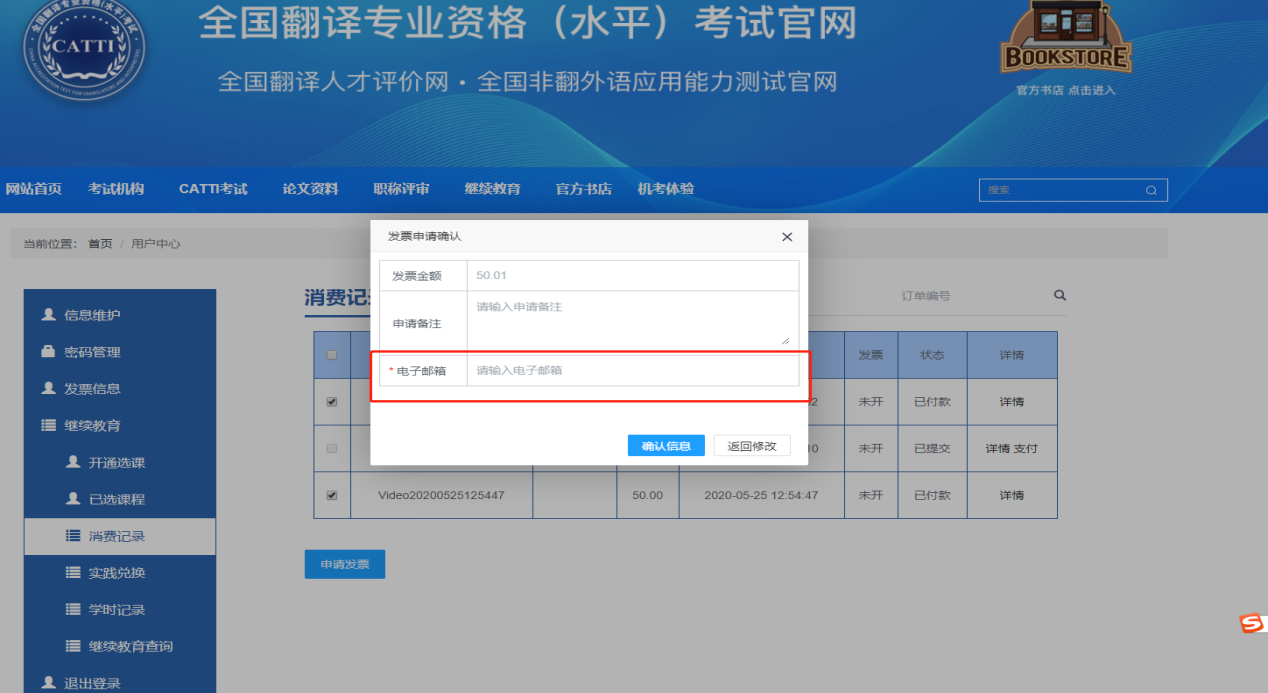Open the 发票信息 sidebar item
1268x693 pixels.
pos(92,388)
